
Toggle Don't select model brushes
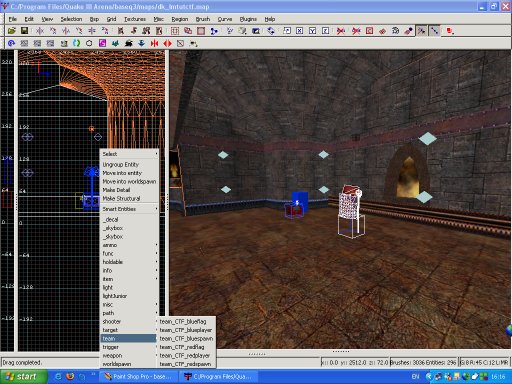click(341, 31)
